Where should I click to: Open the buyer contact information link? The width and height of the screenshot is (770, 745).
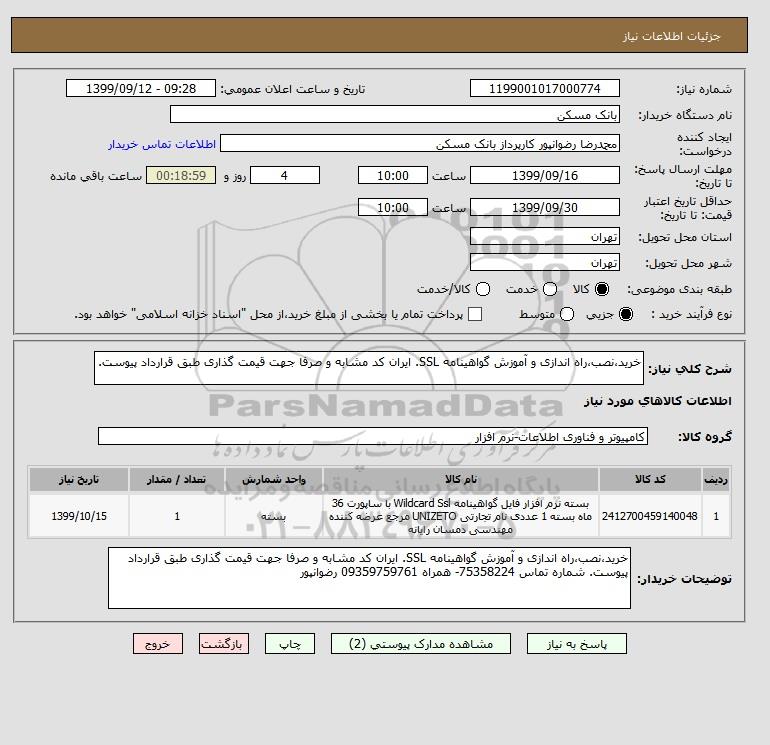[162, 144]
